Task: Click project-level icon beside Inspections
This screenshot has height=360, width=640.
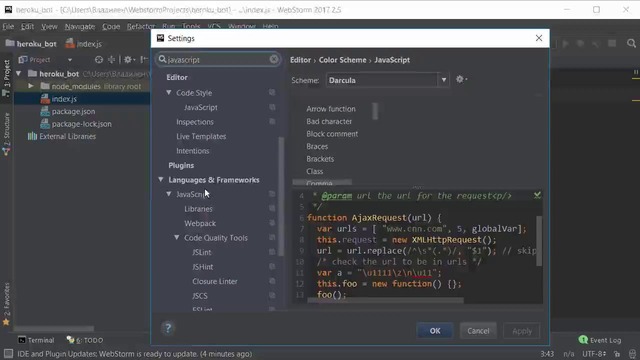Action: click(272, 122)
